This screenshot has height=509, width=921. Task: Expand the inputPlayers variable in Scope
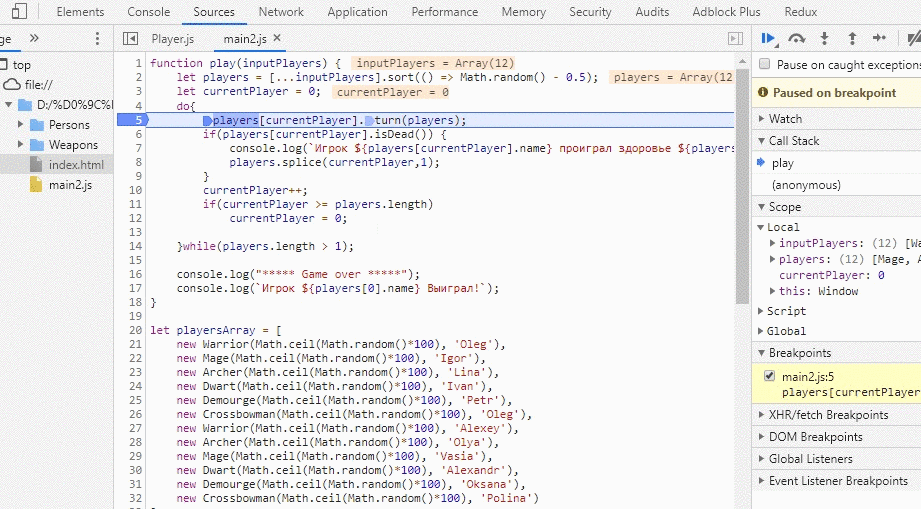[x=772, y=243]
